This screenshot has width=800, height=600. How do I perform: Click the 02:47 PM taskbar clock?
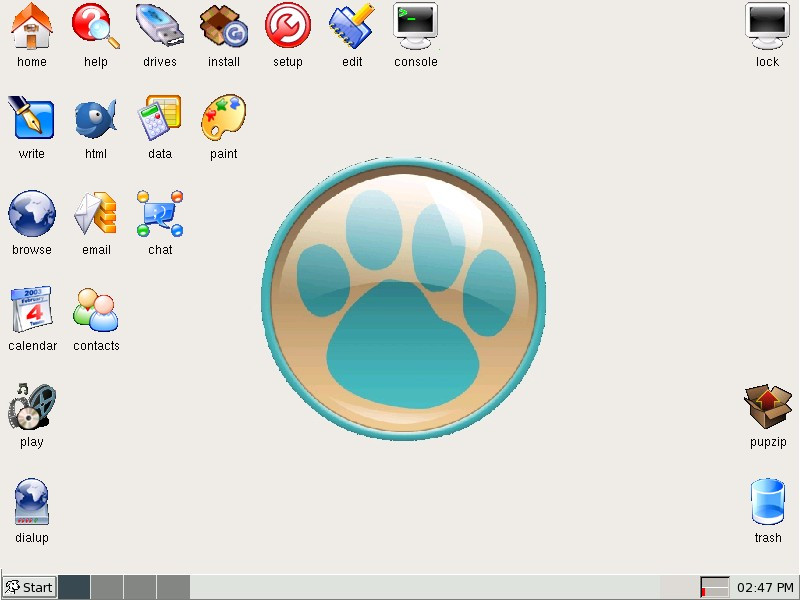(765, 588)
